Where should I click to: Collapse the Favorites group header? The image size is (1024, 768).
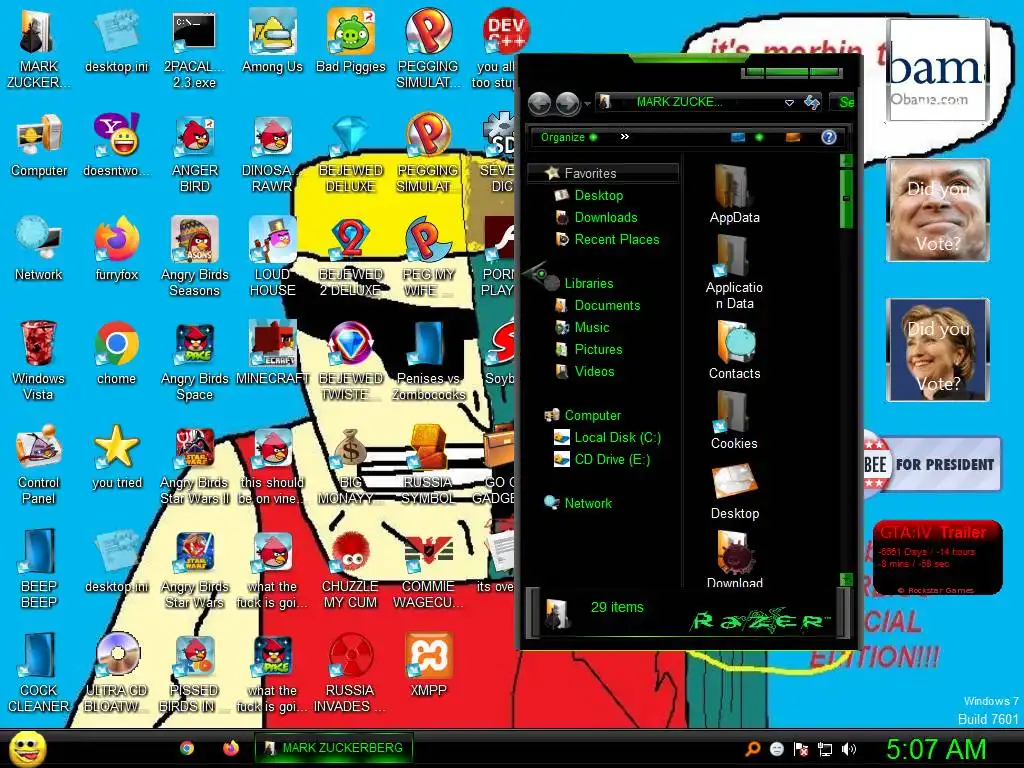click(x=603, y=173)
